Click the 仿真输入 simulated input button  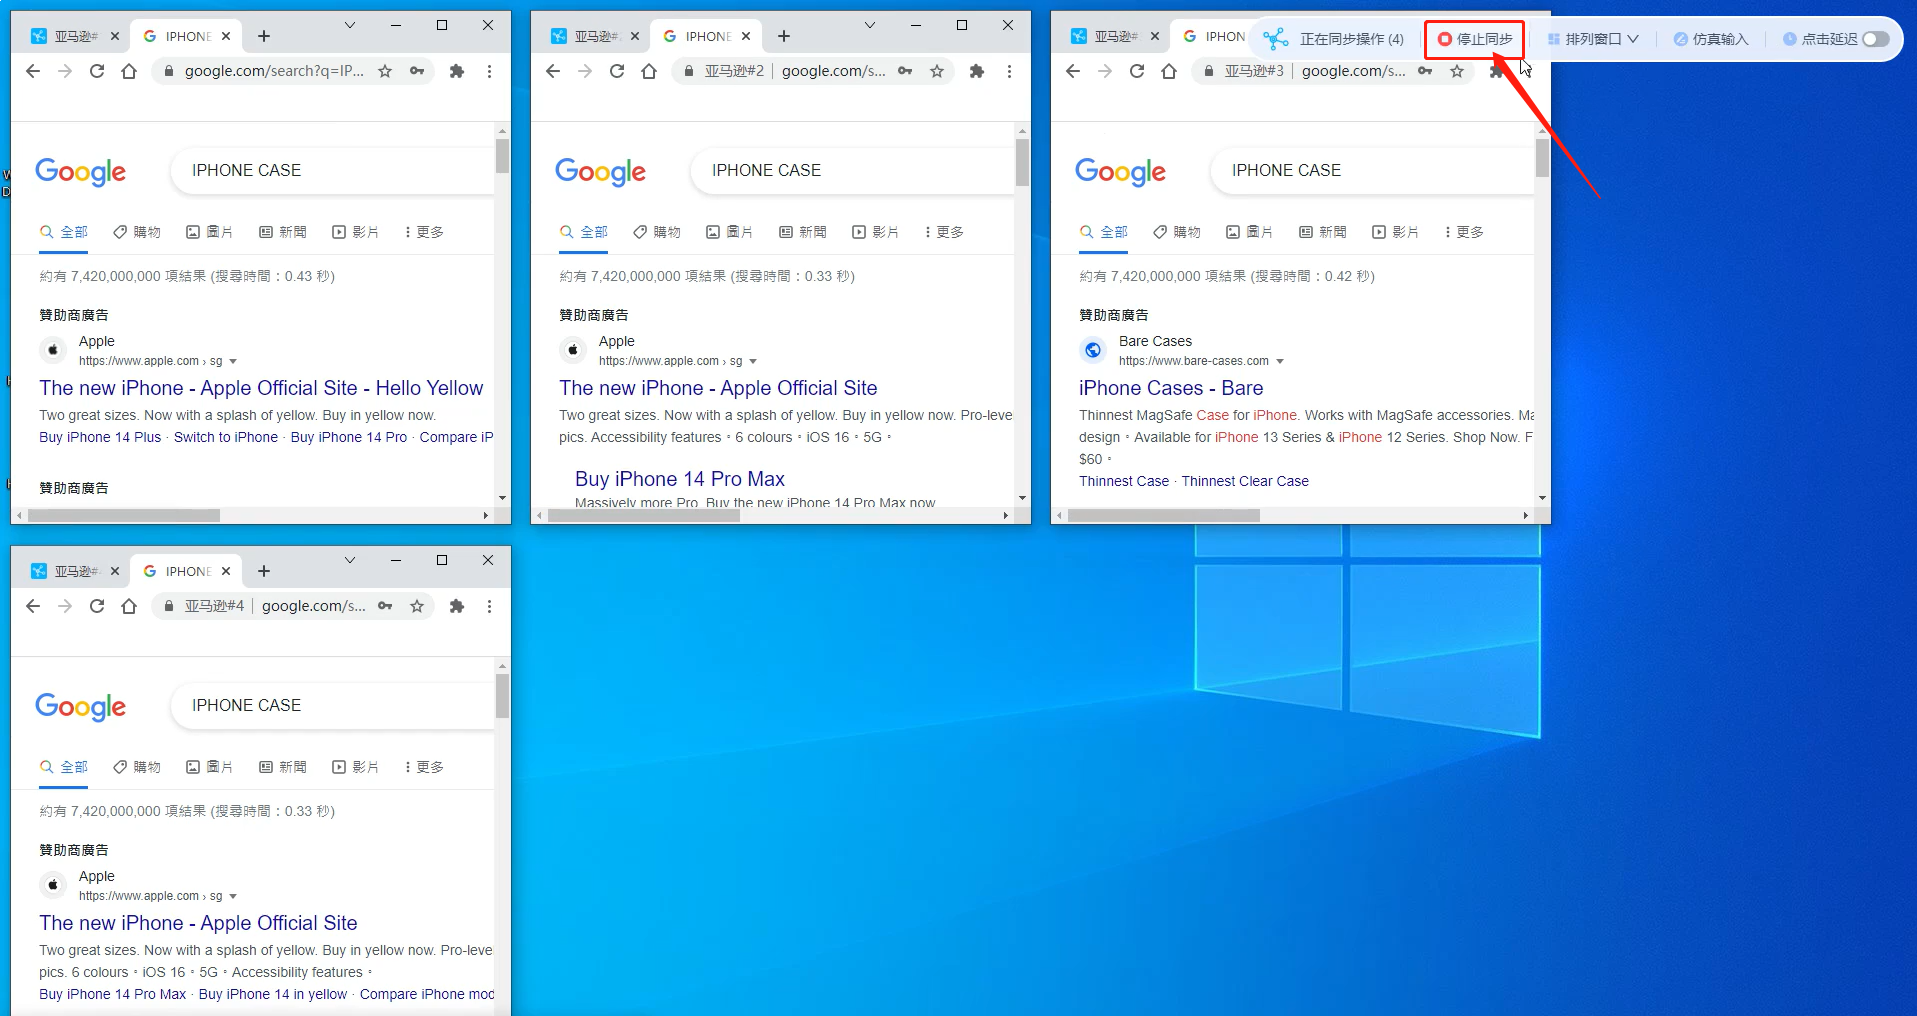click(x=1711, y=39)
